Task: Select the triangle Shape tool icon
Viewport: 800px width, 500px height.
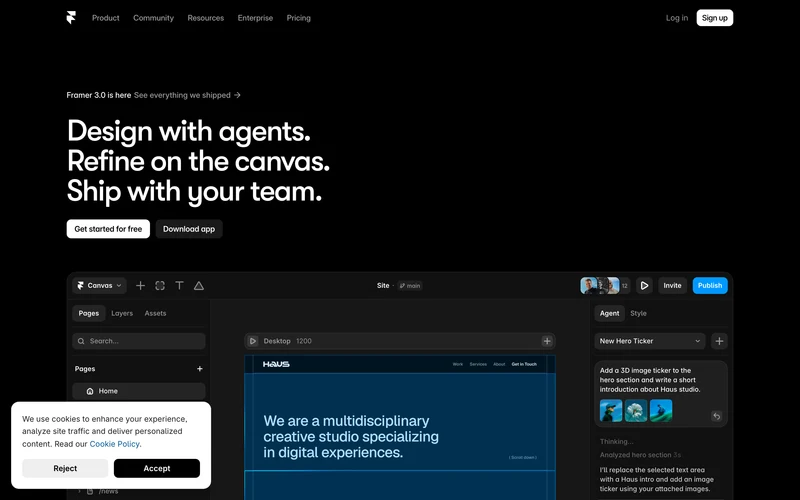Action: [x=198, y=286]
